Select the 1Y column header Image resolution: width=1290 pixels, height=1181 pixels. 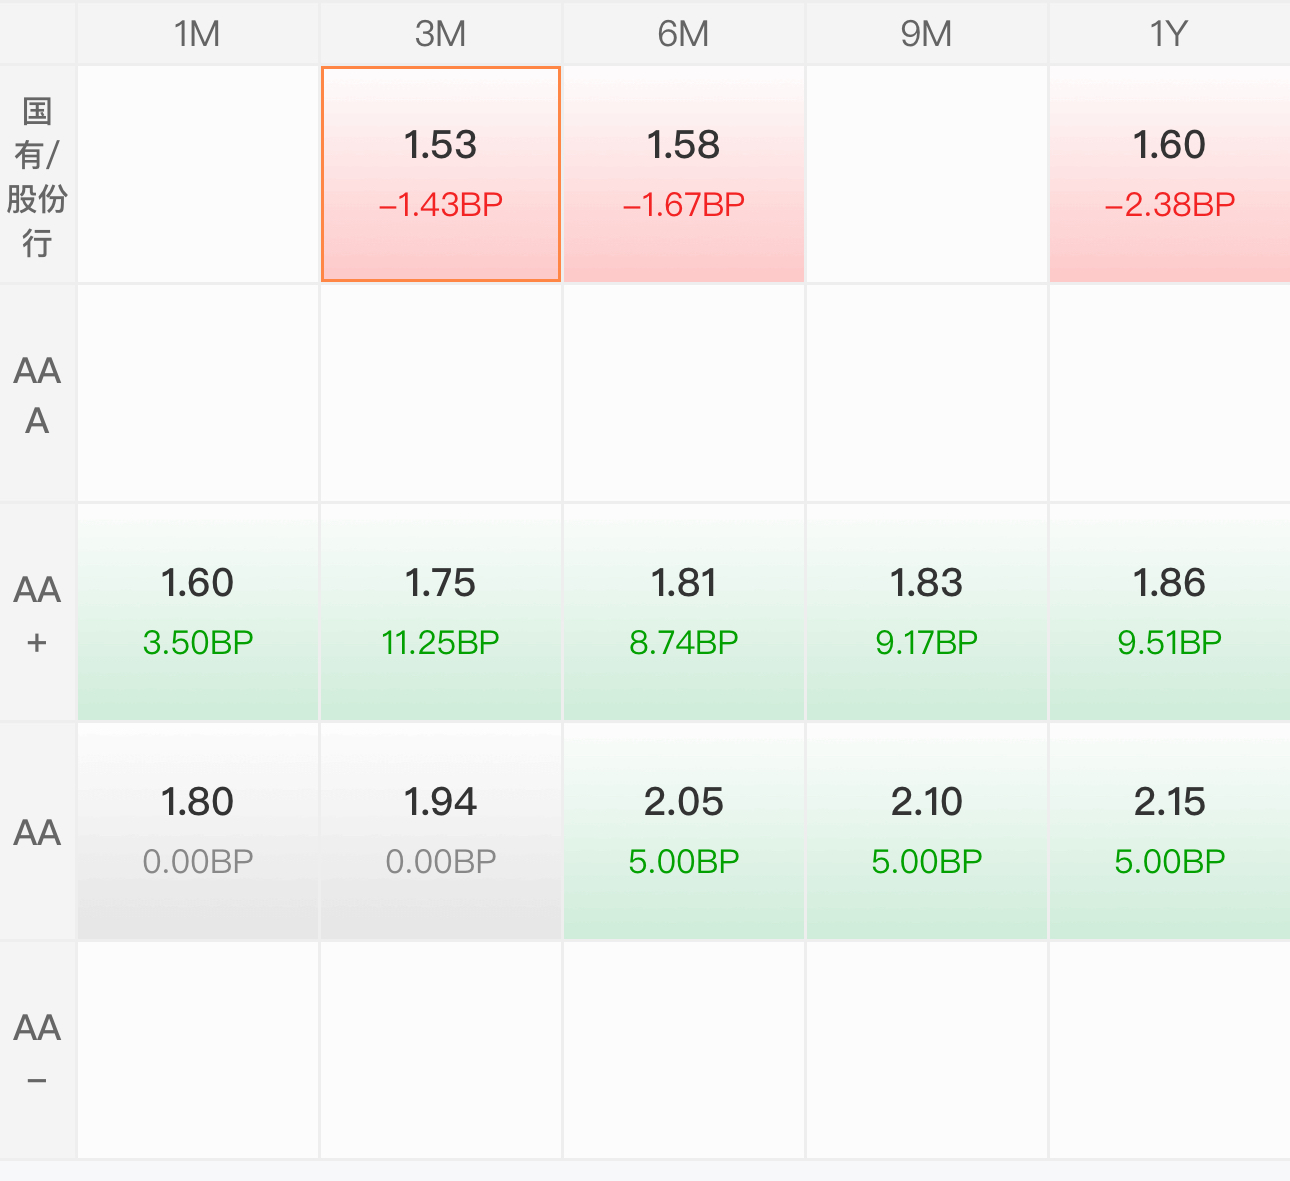1170,33
